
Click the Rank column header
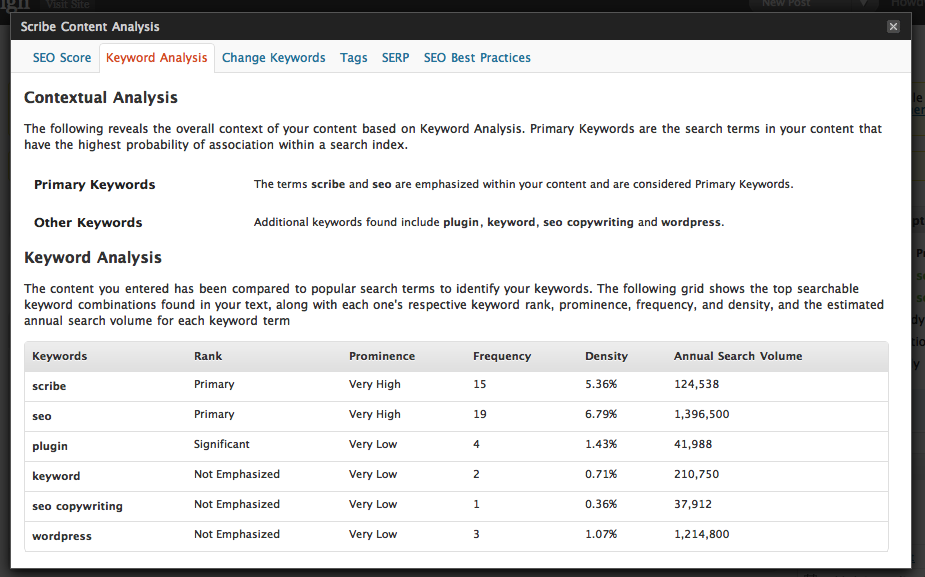click(x=208, y=356)
